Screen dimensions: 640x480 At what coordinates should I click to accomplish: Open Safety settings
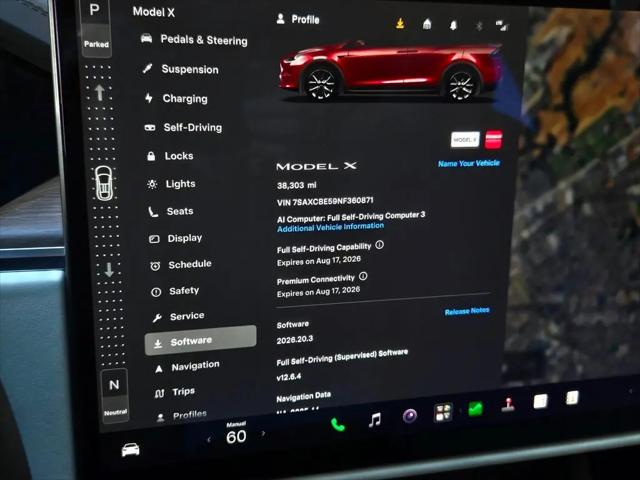(x=175, y=291)
